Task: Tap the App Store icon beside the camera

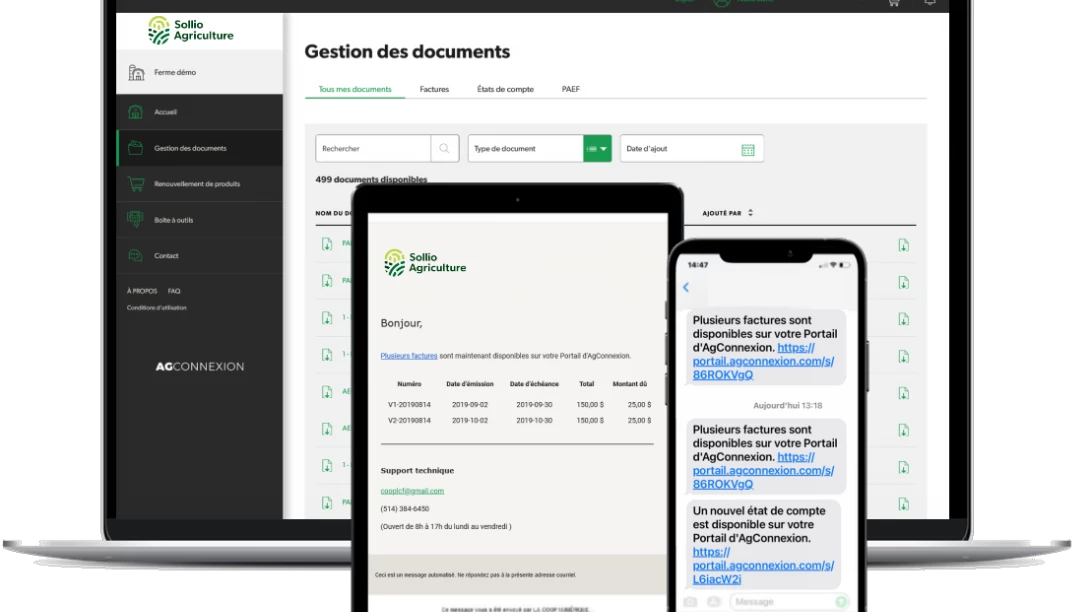Action: tap(714, 602)
